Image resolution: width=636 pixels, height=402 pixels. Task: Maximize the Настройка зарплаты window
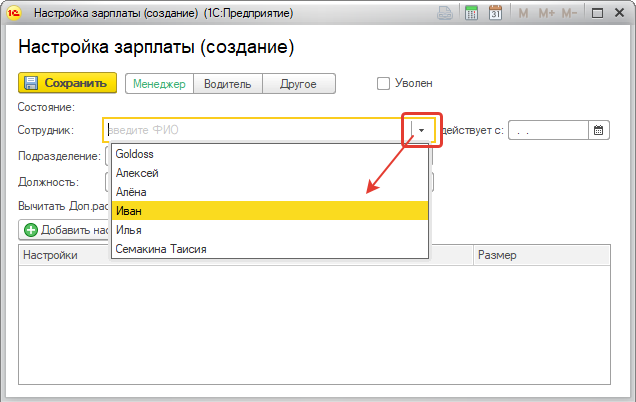pyautogui.click(x=597, y=13)
